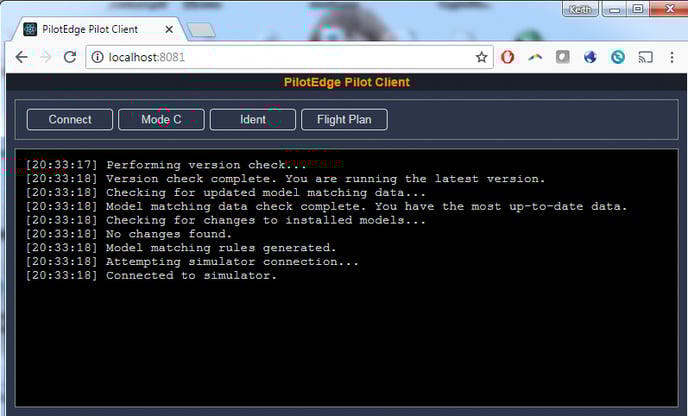This screenshot has width=688, height=416.
Task: Click the orange shield extension icon
Action: point(508,57)
